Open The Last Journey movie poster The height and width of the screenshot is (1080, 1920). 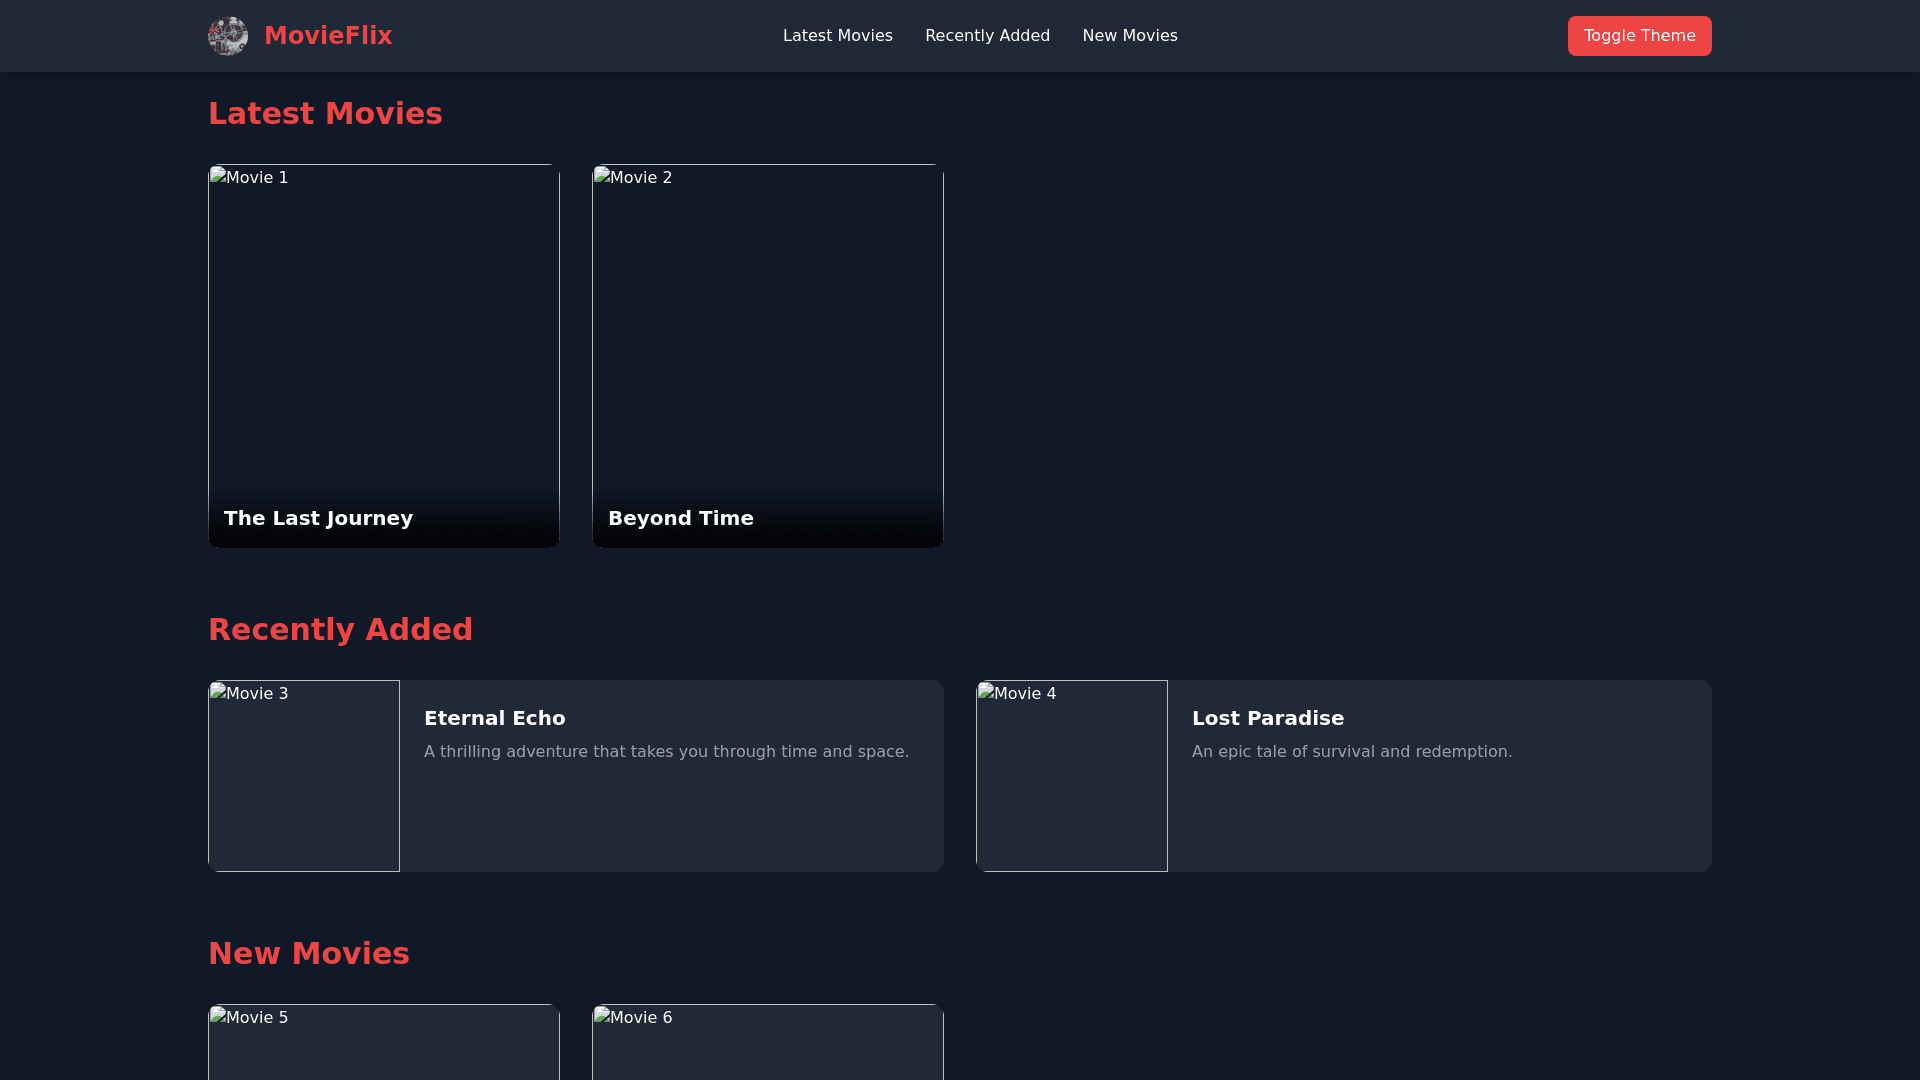(x=383, y=330)
